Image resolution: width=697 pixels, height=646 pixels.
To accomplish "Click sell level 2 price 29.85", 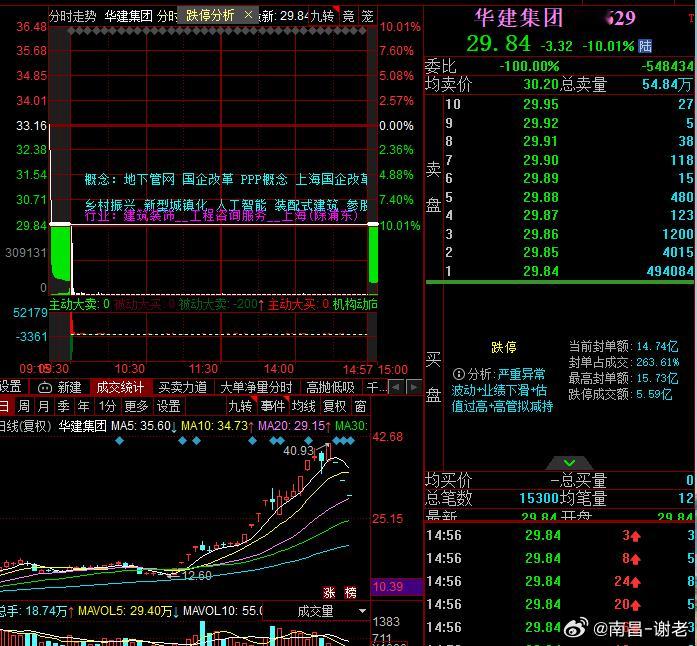I will pos(541,252).
